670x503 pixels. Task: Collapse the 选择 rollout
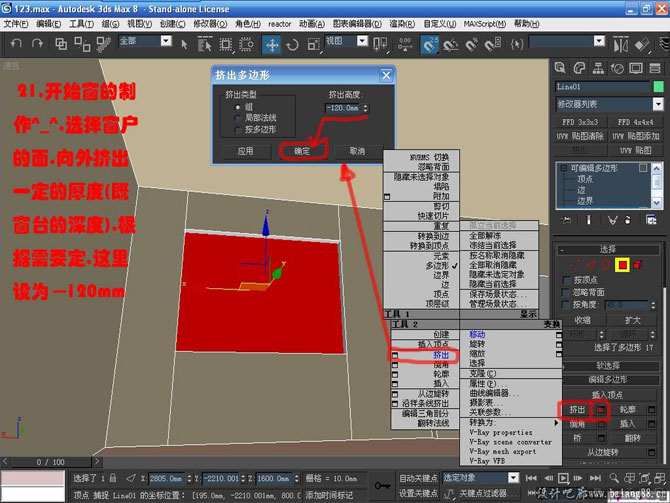click(608, 250)
